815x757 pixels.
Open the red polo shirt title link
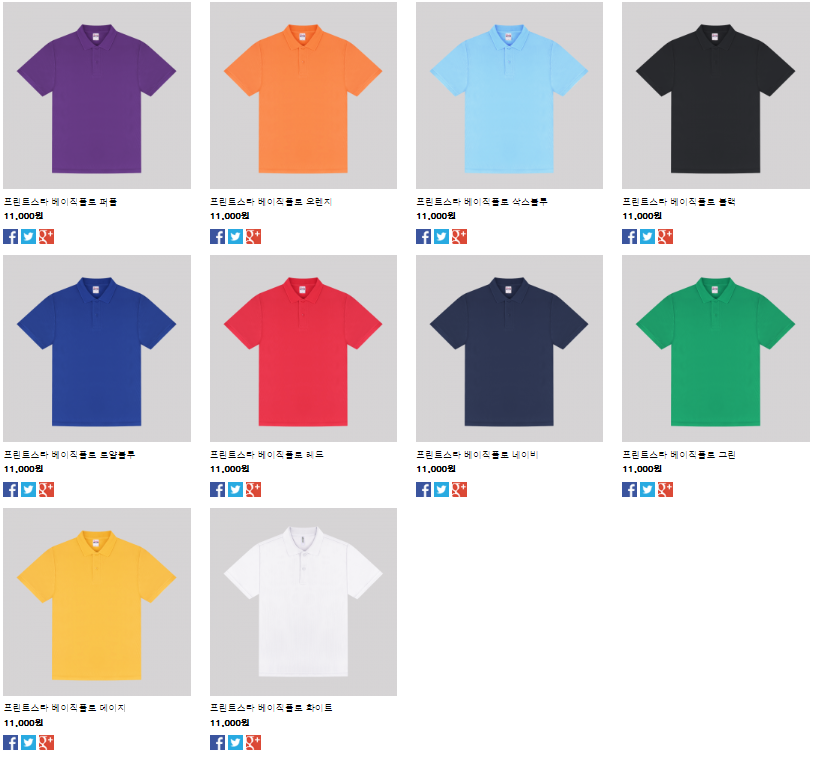(x=267, y=455)
